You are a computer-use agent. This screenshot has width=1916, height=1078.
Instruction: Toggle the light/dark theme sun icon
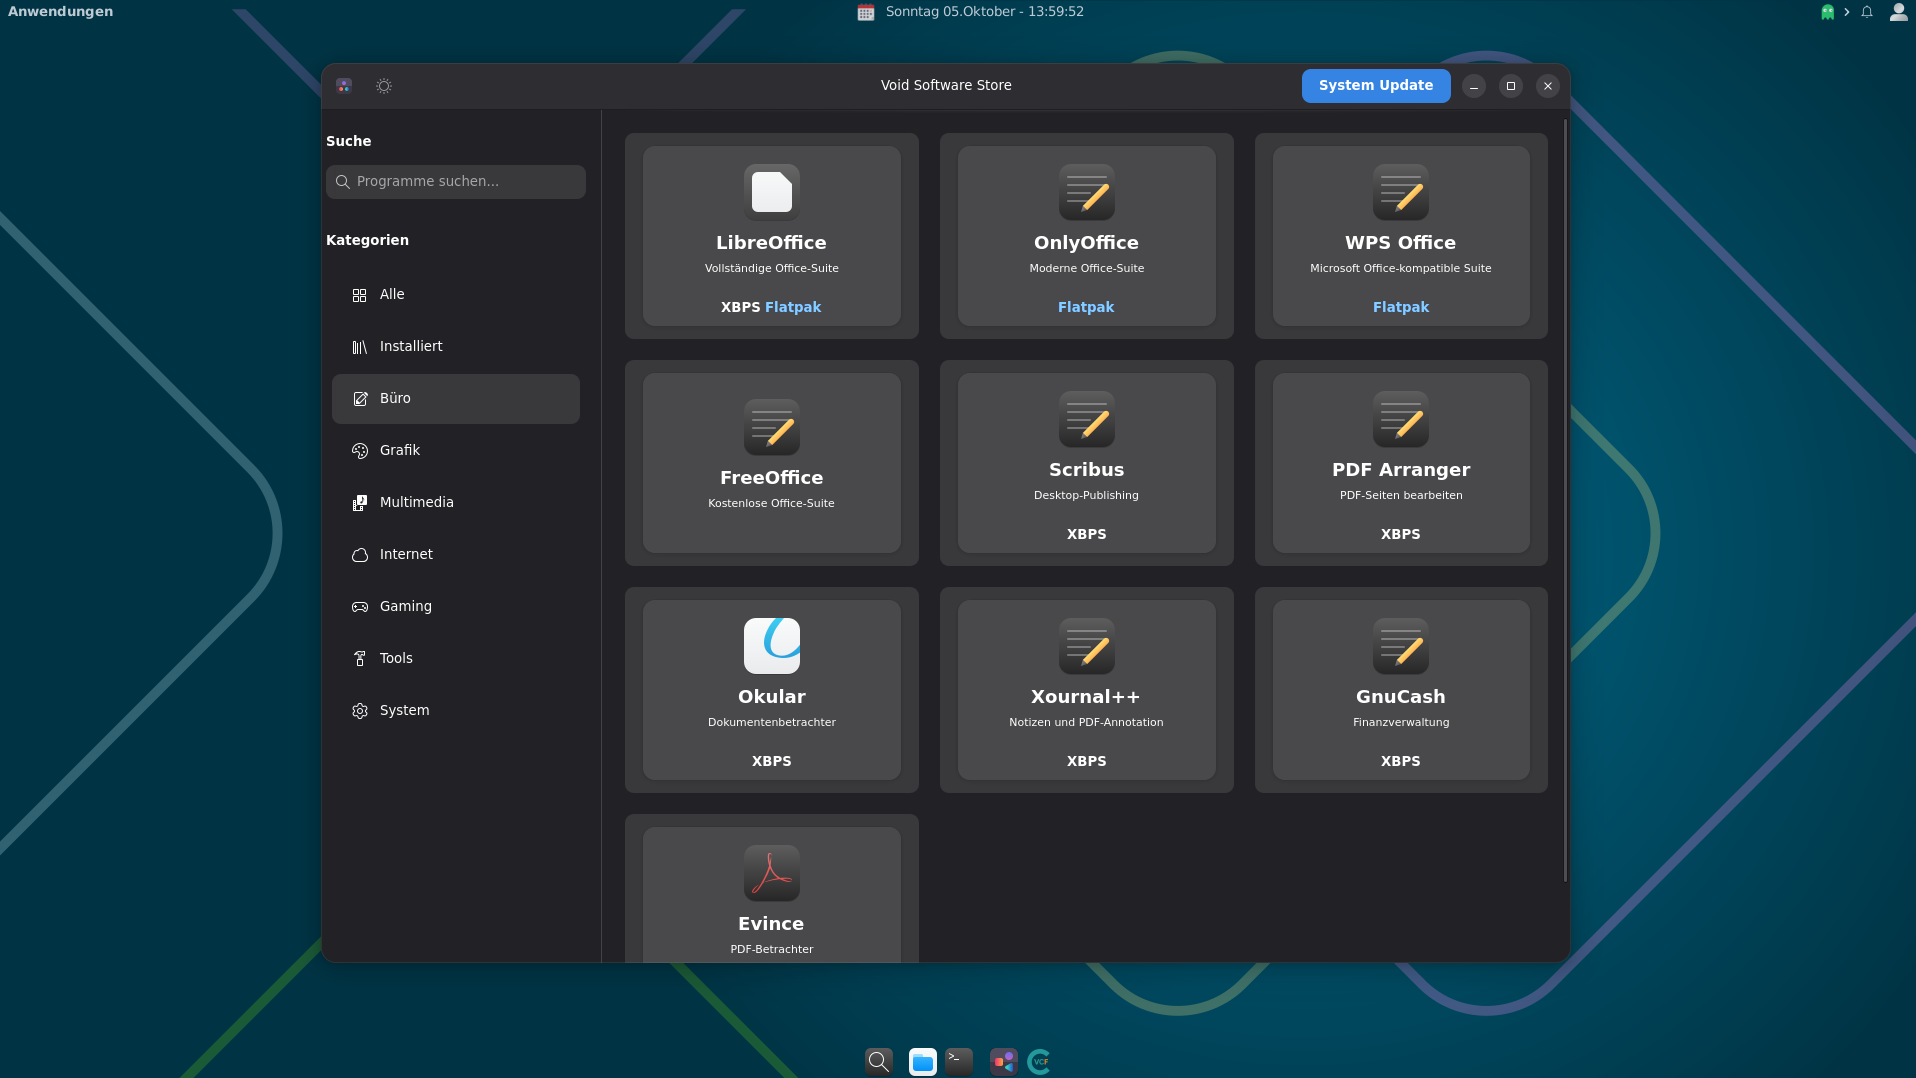click(384, 86)
